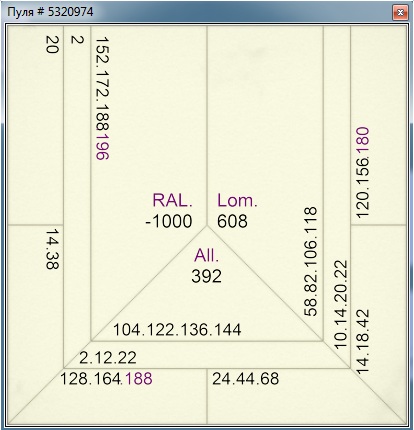Click the window title Пуля # 5320974

click(x=50, y=12)
